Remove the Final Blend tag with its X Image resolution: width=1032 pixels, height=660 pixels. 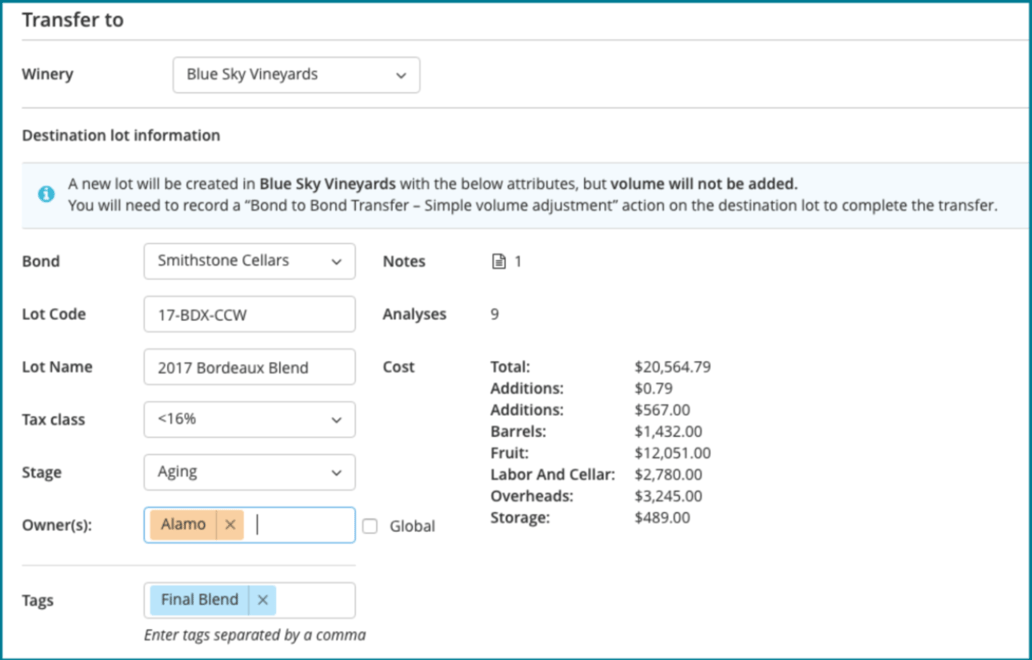click(263, 600)
